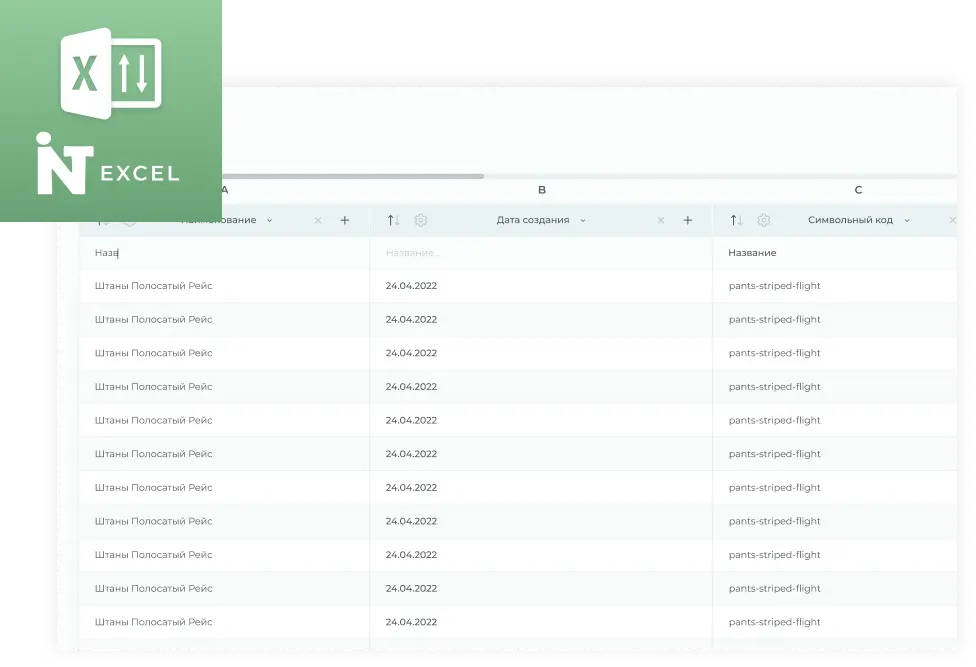976x667 pixels.
Task: Remove the Дата создания column with X
Action: pyautogui.click(x=660, y=220)
